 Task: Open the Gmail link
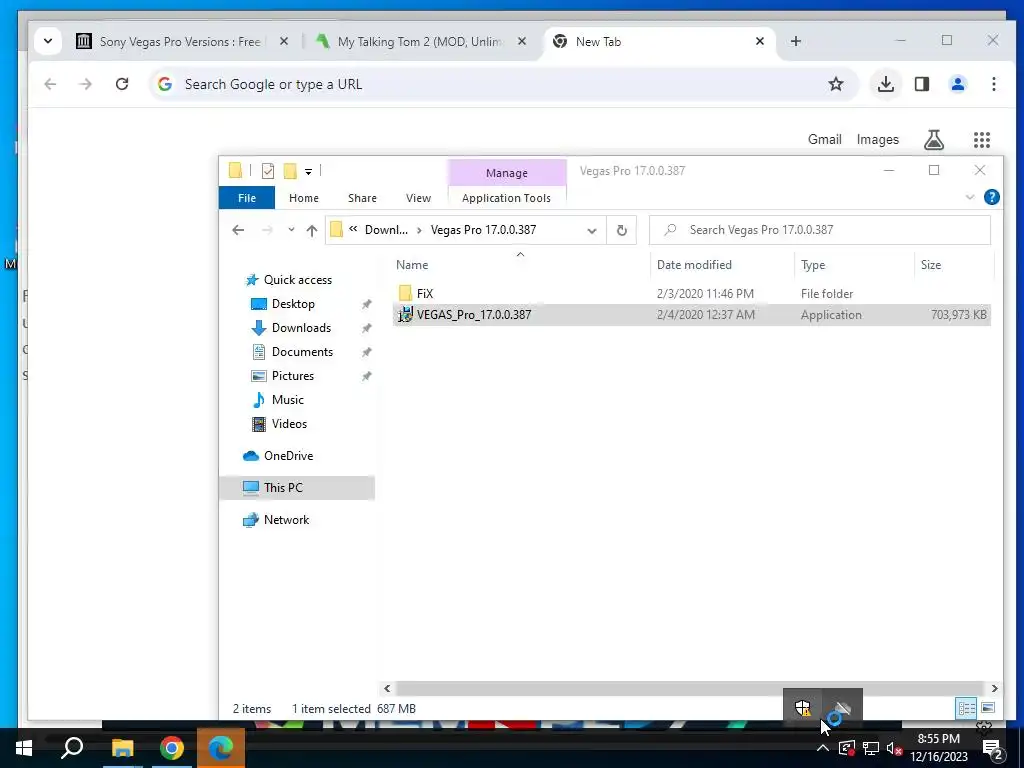[x=824, y=139]
